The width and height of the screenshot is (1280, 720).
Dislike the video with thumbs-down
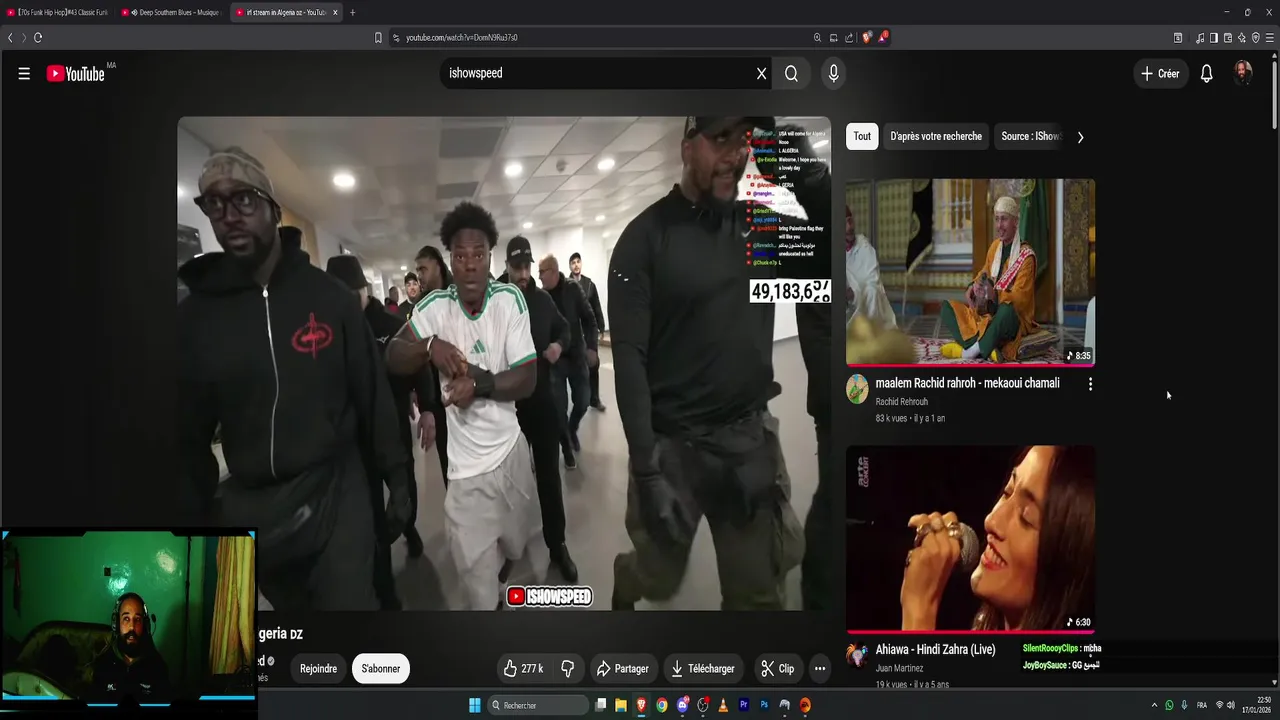tap(567, 668)
